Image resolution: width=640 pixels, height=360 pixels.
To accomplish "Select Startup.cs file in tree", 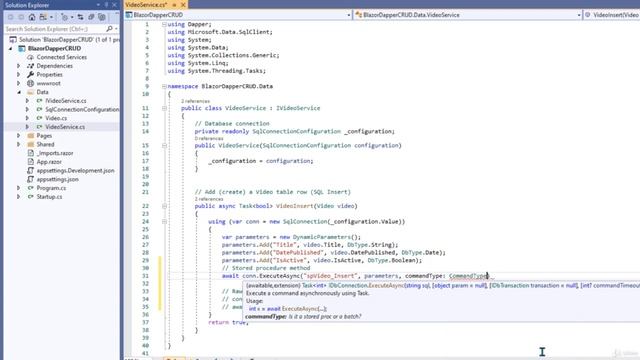I will pos(49,197).
